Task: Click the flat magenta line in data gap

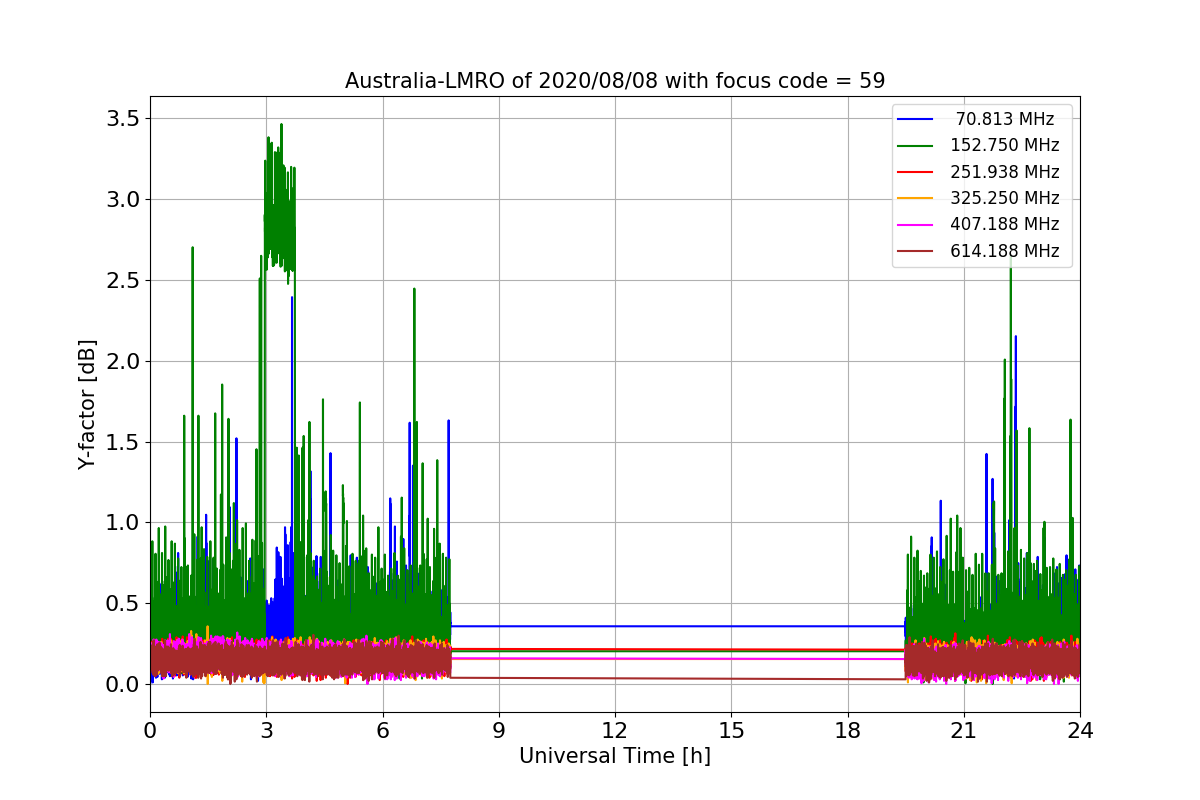Action: (x=677, y=658)
